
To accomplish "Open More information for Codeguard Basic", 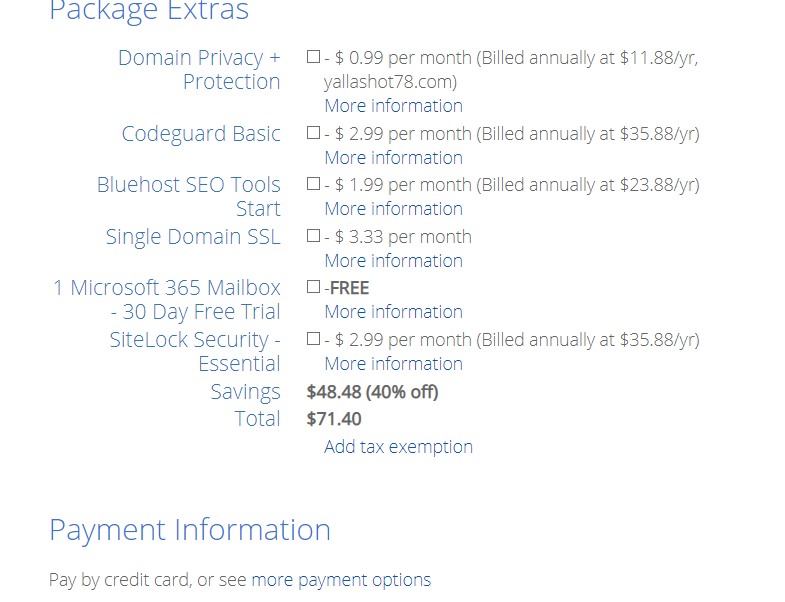I will click(394, 158).
